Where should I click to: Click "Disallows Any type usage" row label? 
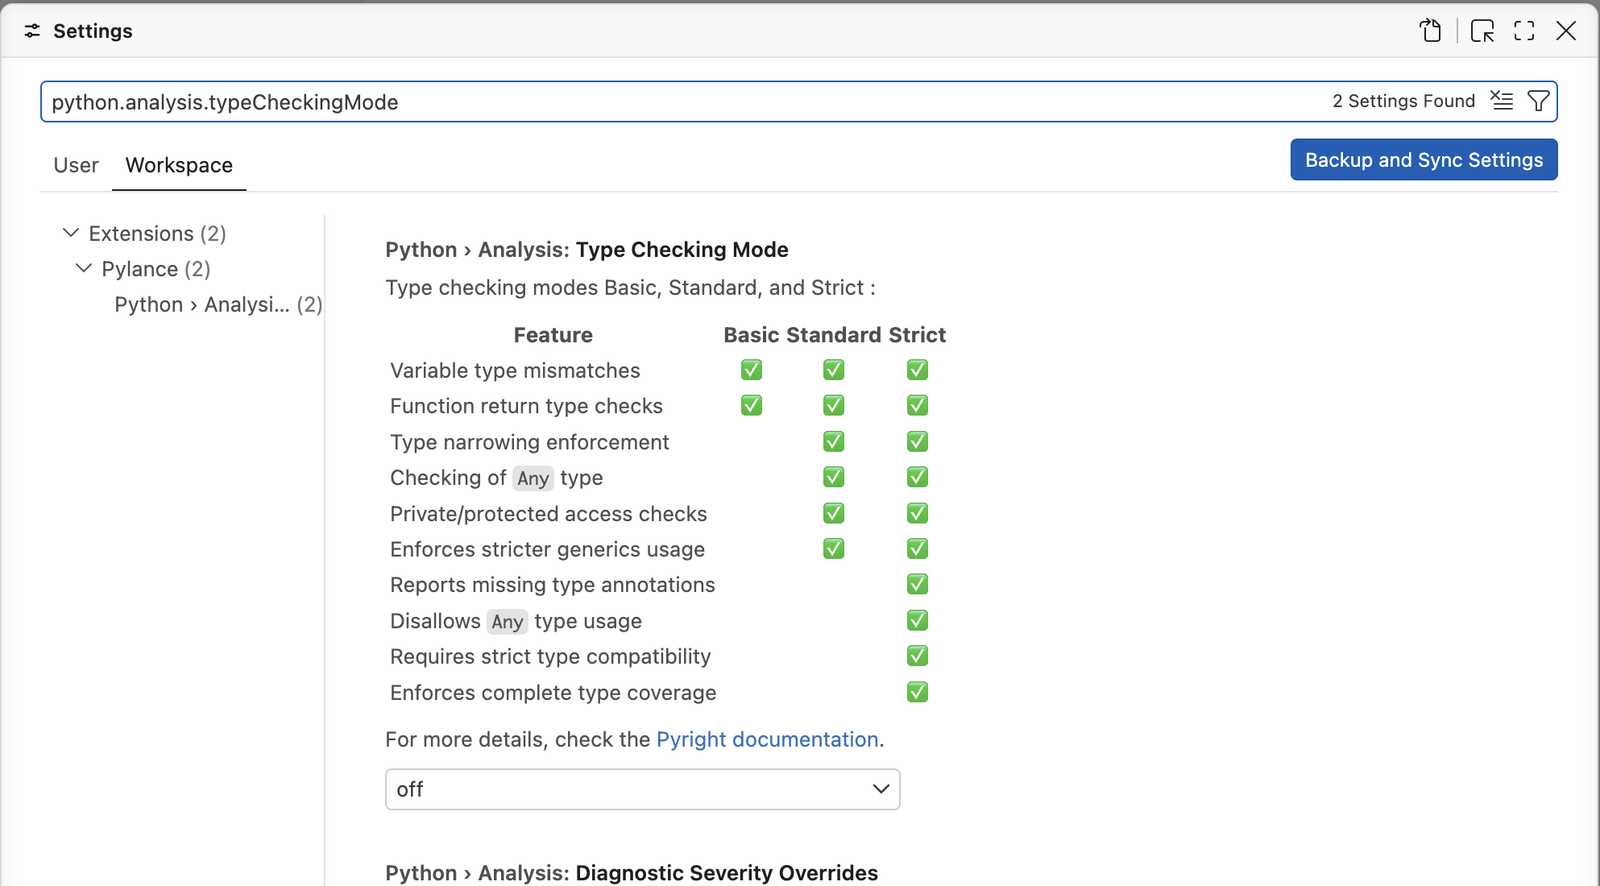tap(516, 621)
